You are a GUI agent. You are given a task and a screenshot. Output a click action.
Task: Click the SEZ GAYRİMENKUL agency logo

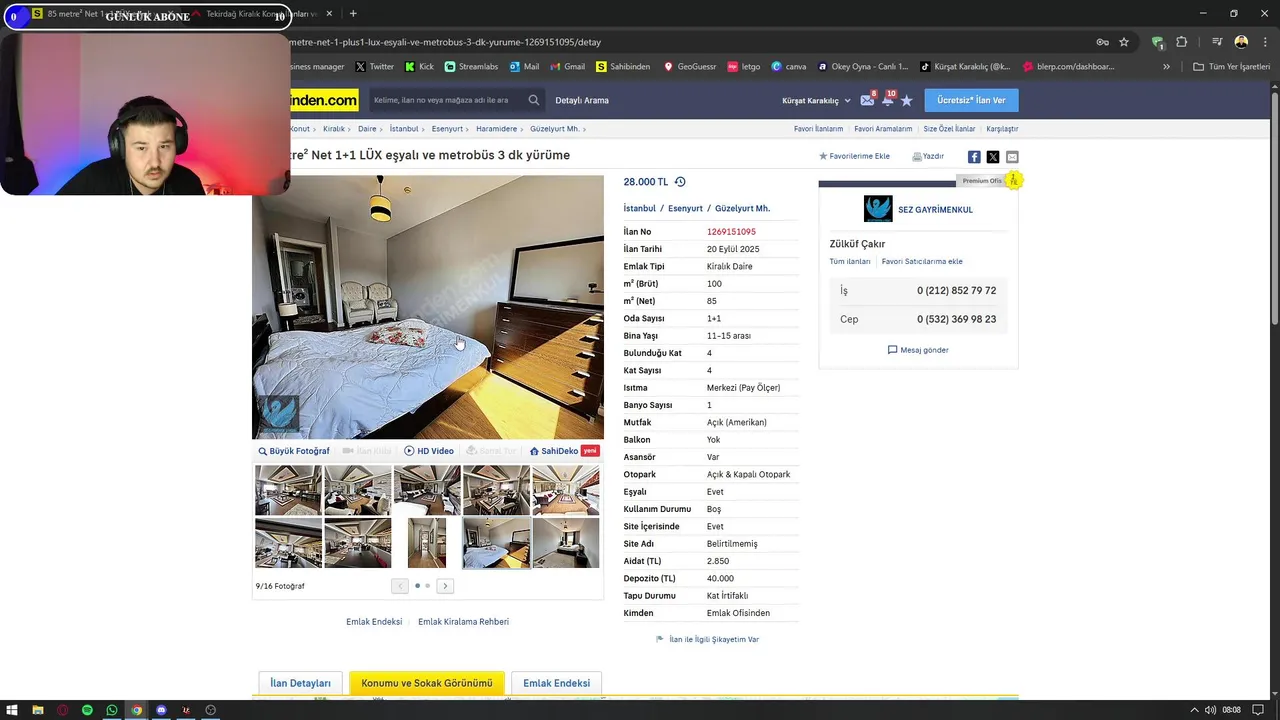tap(878, 209)
